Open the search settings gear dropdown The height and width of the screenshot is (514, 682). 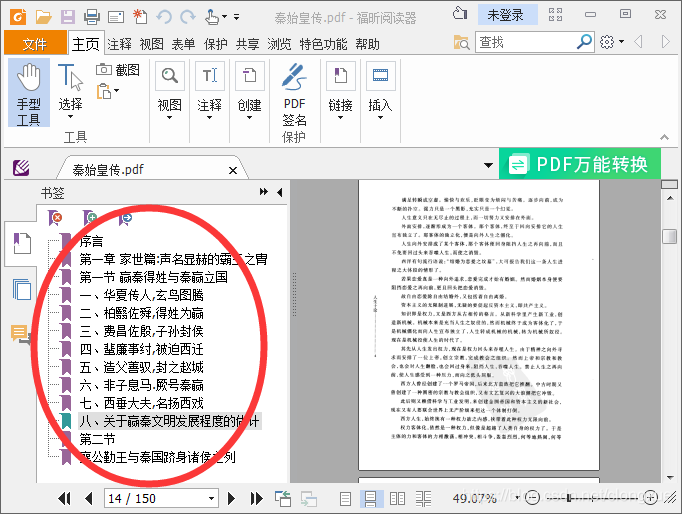(x=612, y=42)
